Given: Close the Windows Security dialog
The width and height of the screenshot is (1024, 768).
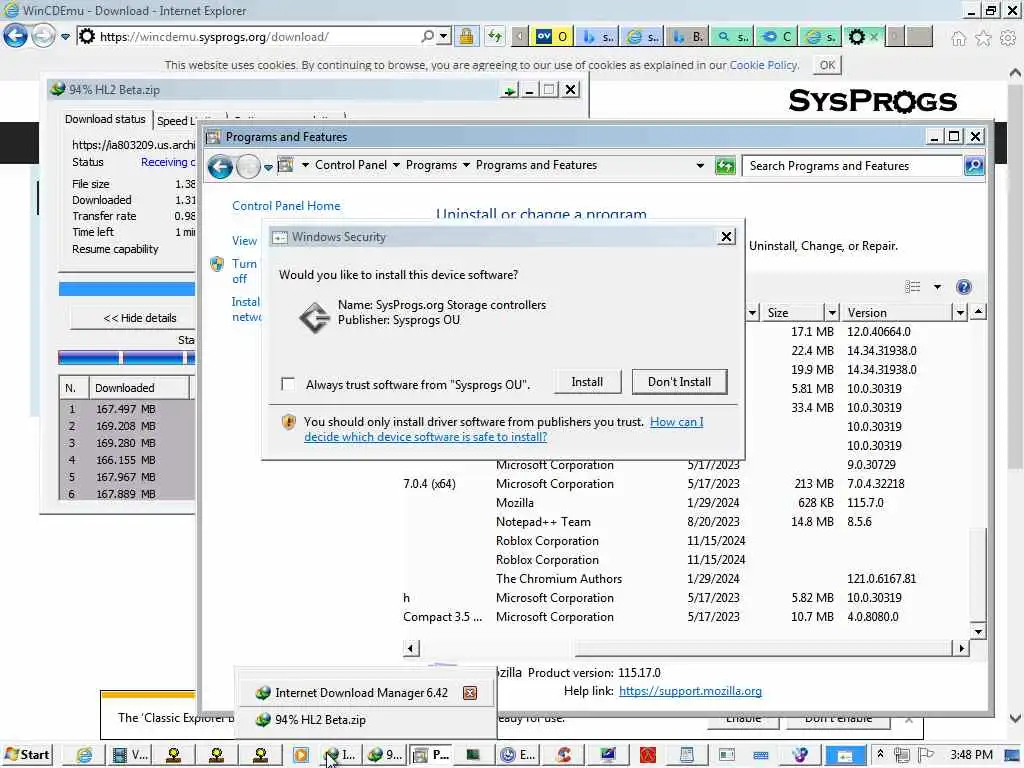Looking at the screenshot, I should 726,237.
